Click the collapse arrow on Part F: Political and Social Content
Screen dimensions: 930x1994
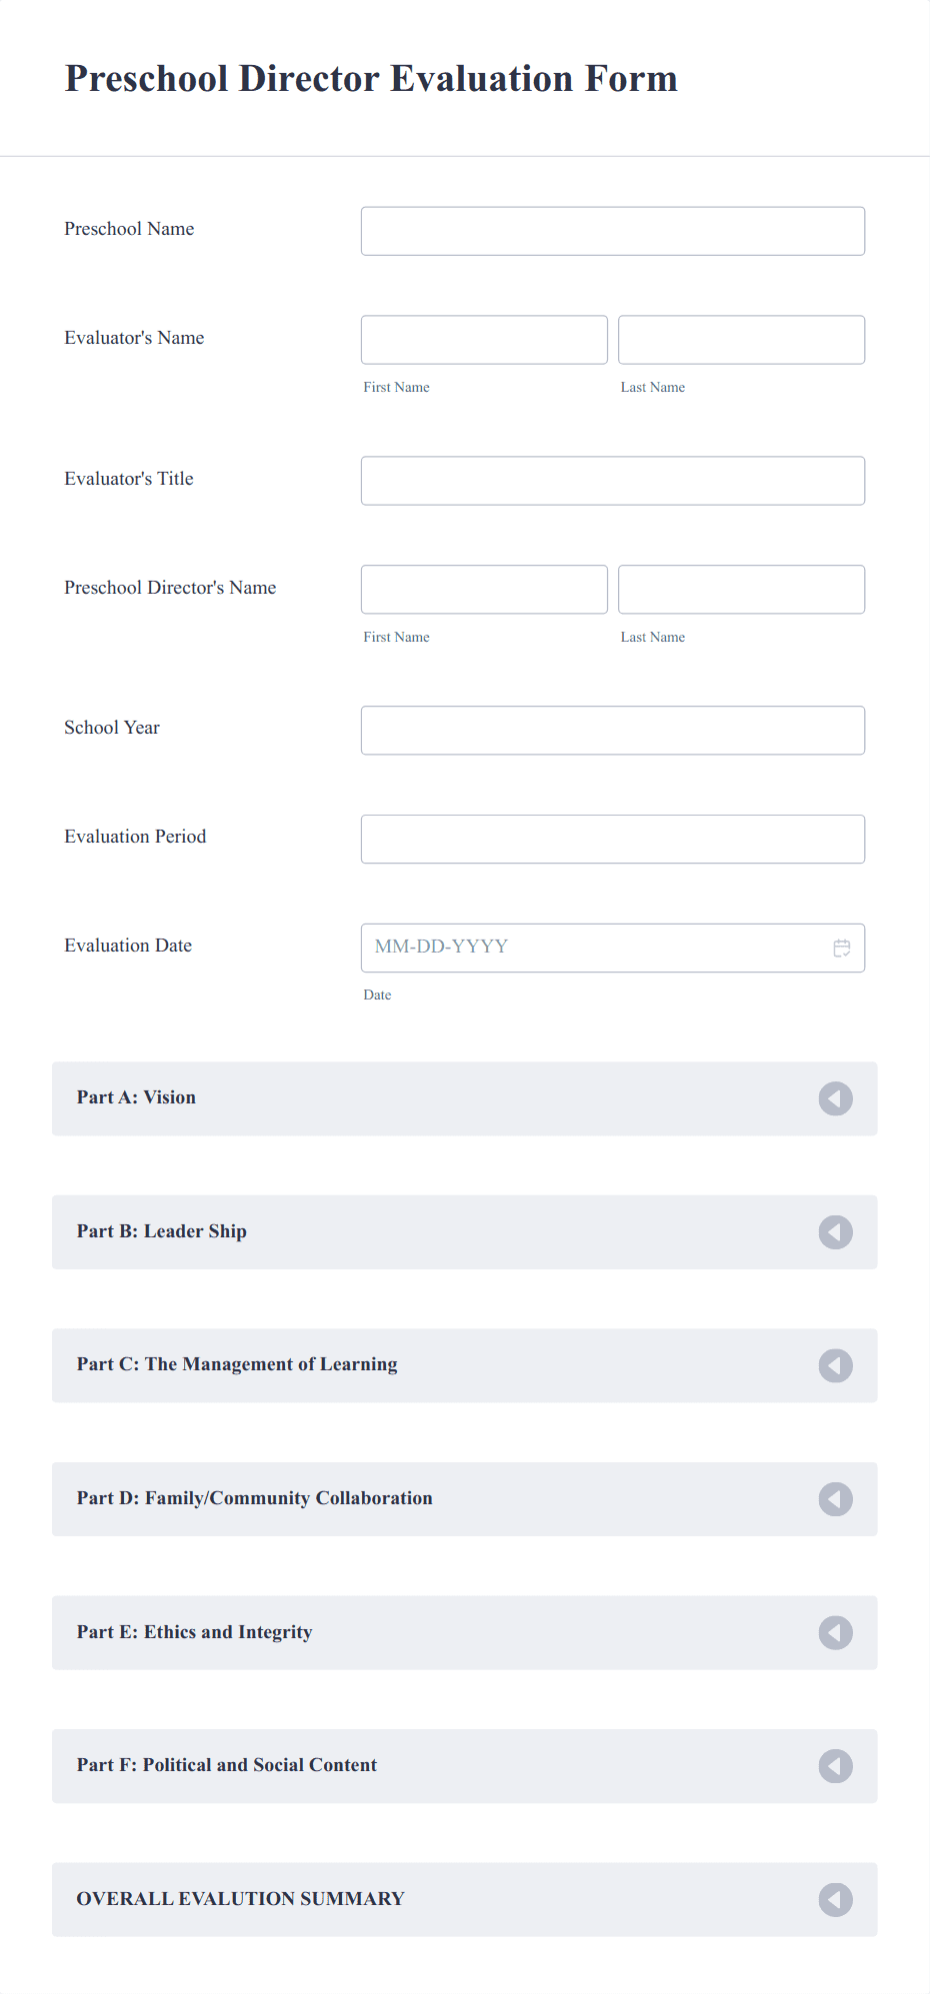835,1766
